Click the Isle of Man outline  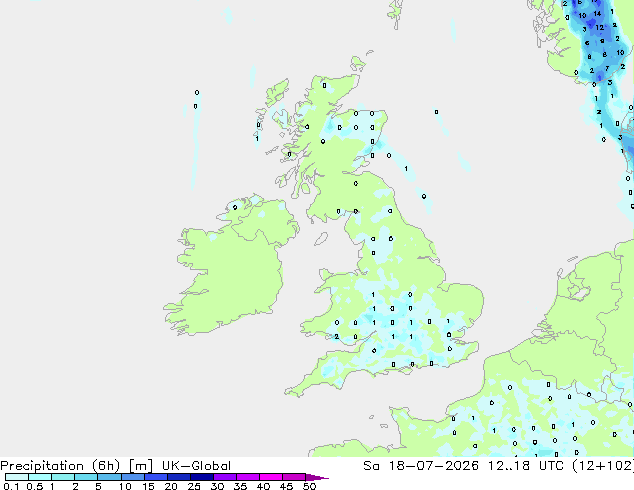tap(321, 239)
